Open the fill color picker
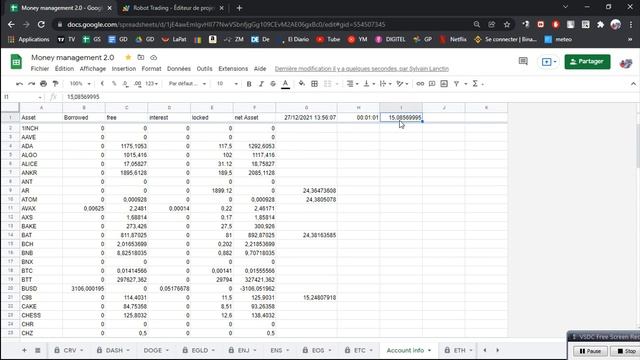640x360 pixels. [302, 84]
